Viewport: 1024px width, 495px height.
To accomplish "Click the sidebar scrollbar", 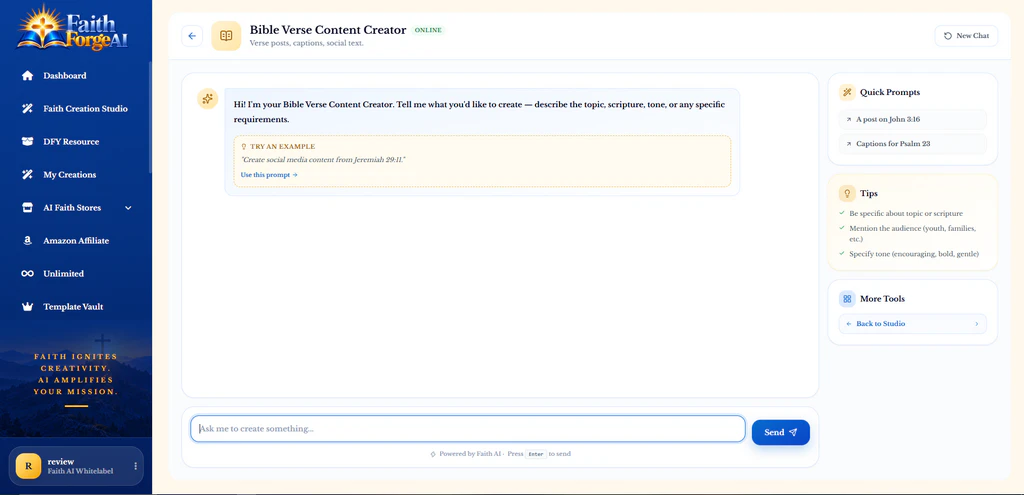I will tap(150, 118).
